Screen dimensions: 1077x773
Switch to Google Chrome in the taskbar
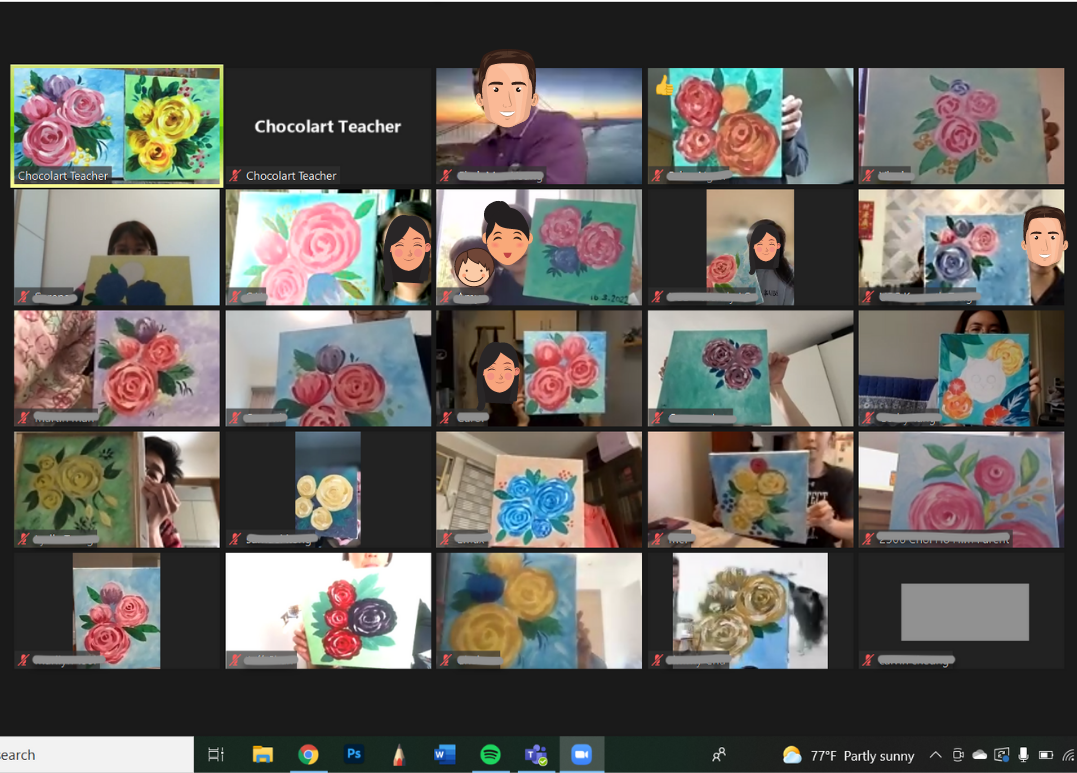point(308,755)
